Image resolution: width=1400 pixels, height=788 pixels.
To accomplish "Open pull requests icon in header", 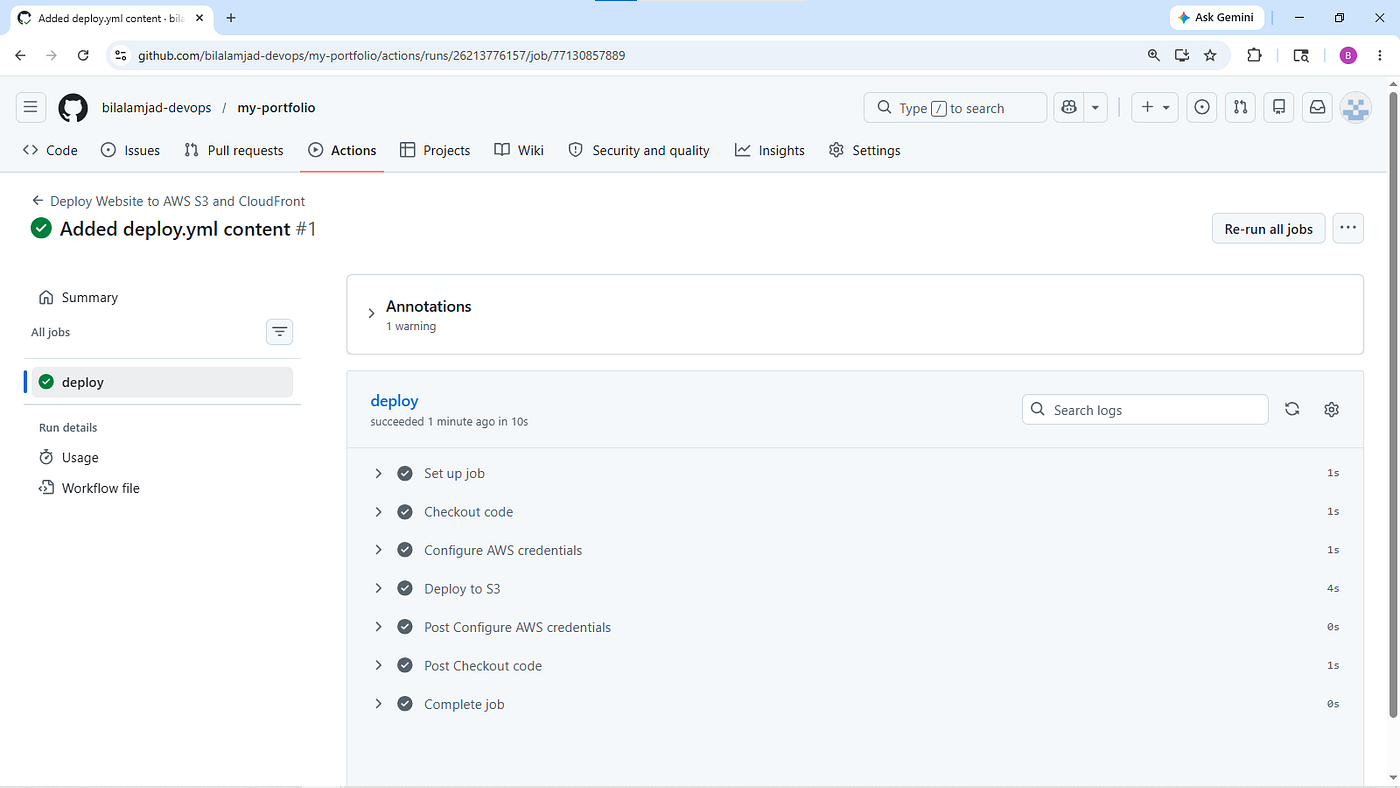I will tap(1240, 107).
